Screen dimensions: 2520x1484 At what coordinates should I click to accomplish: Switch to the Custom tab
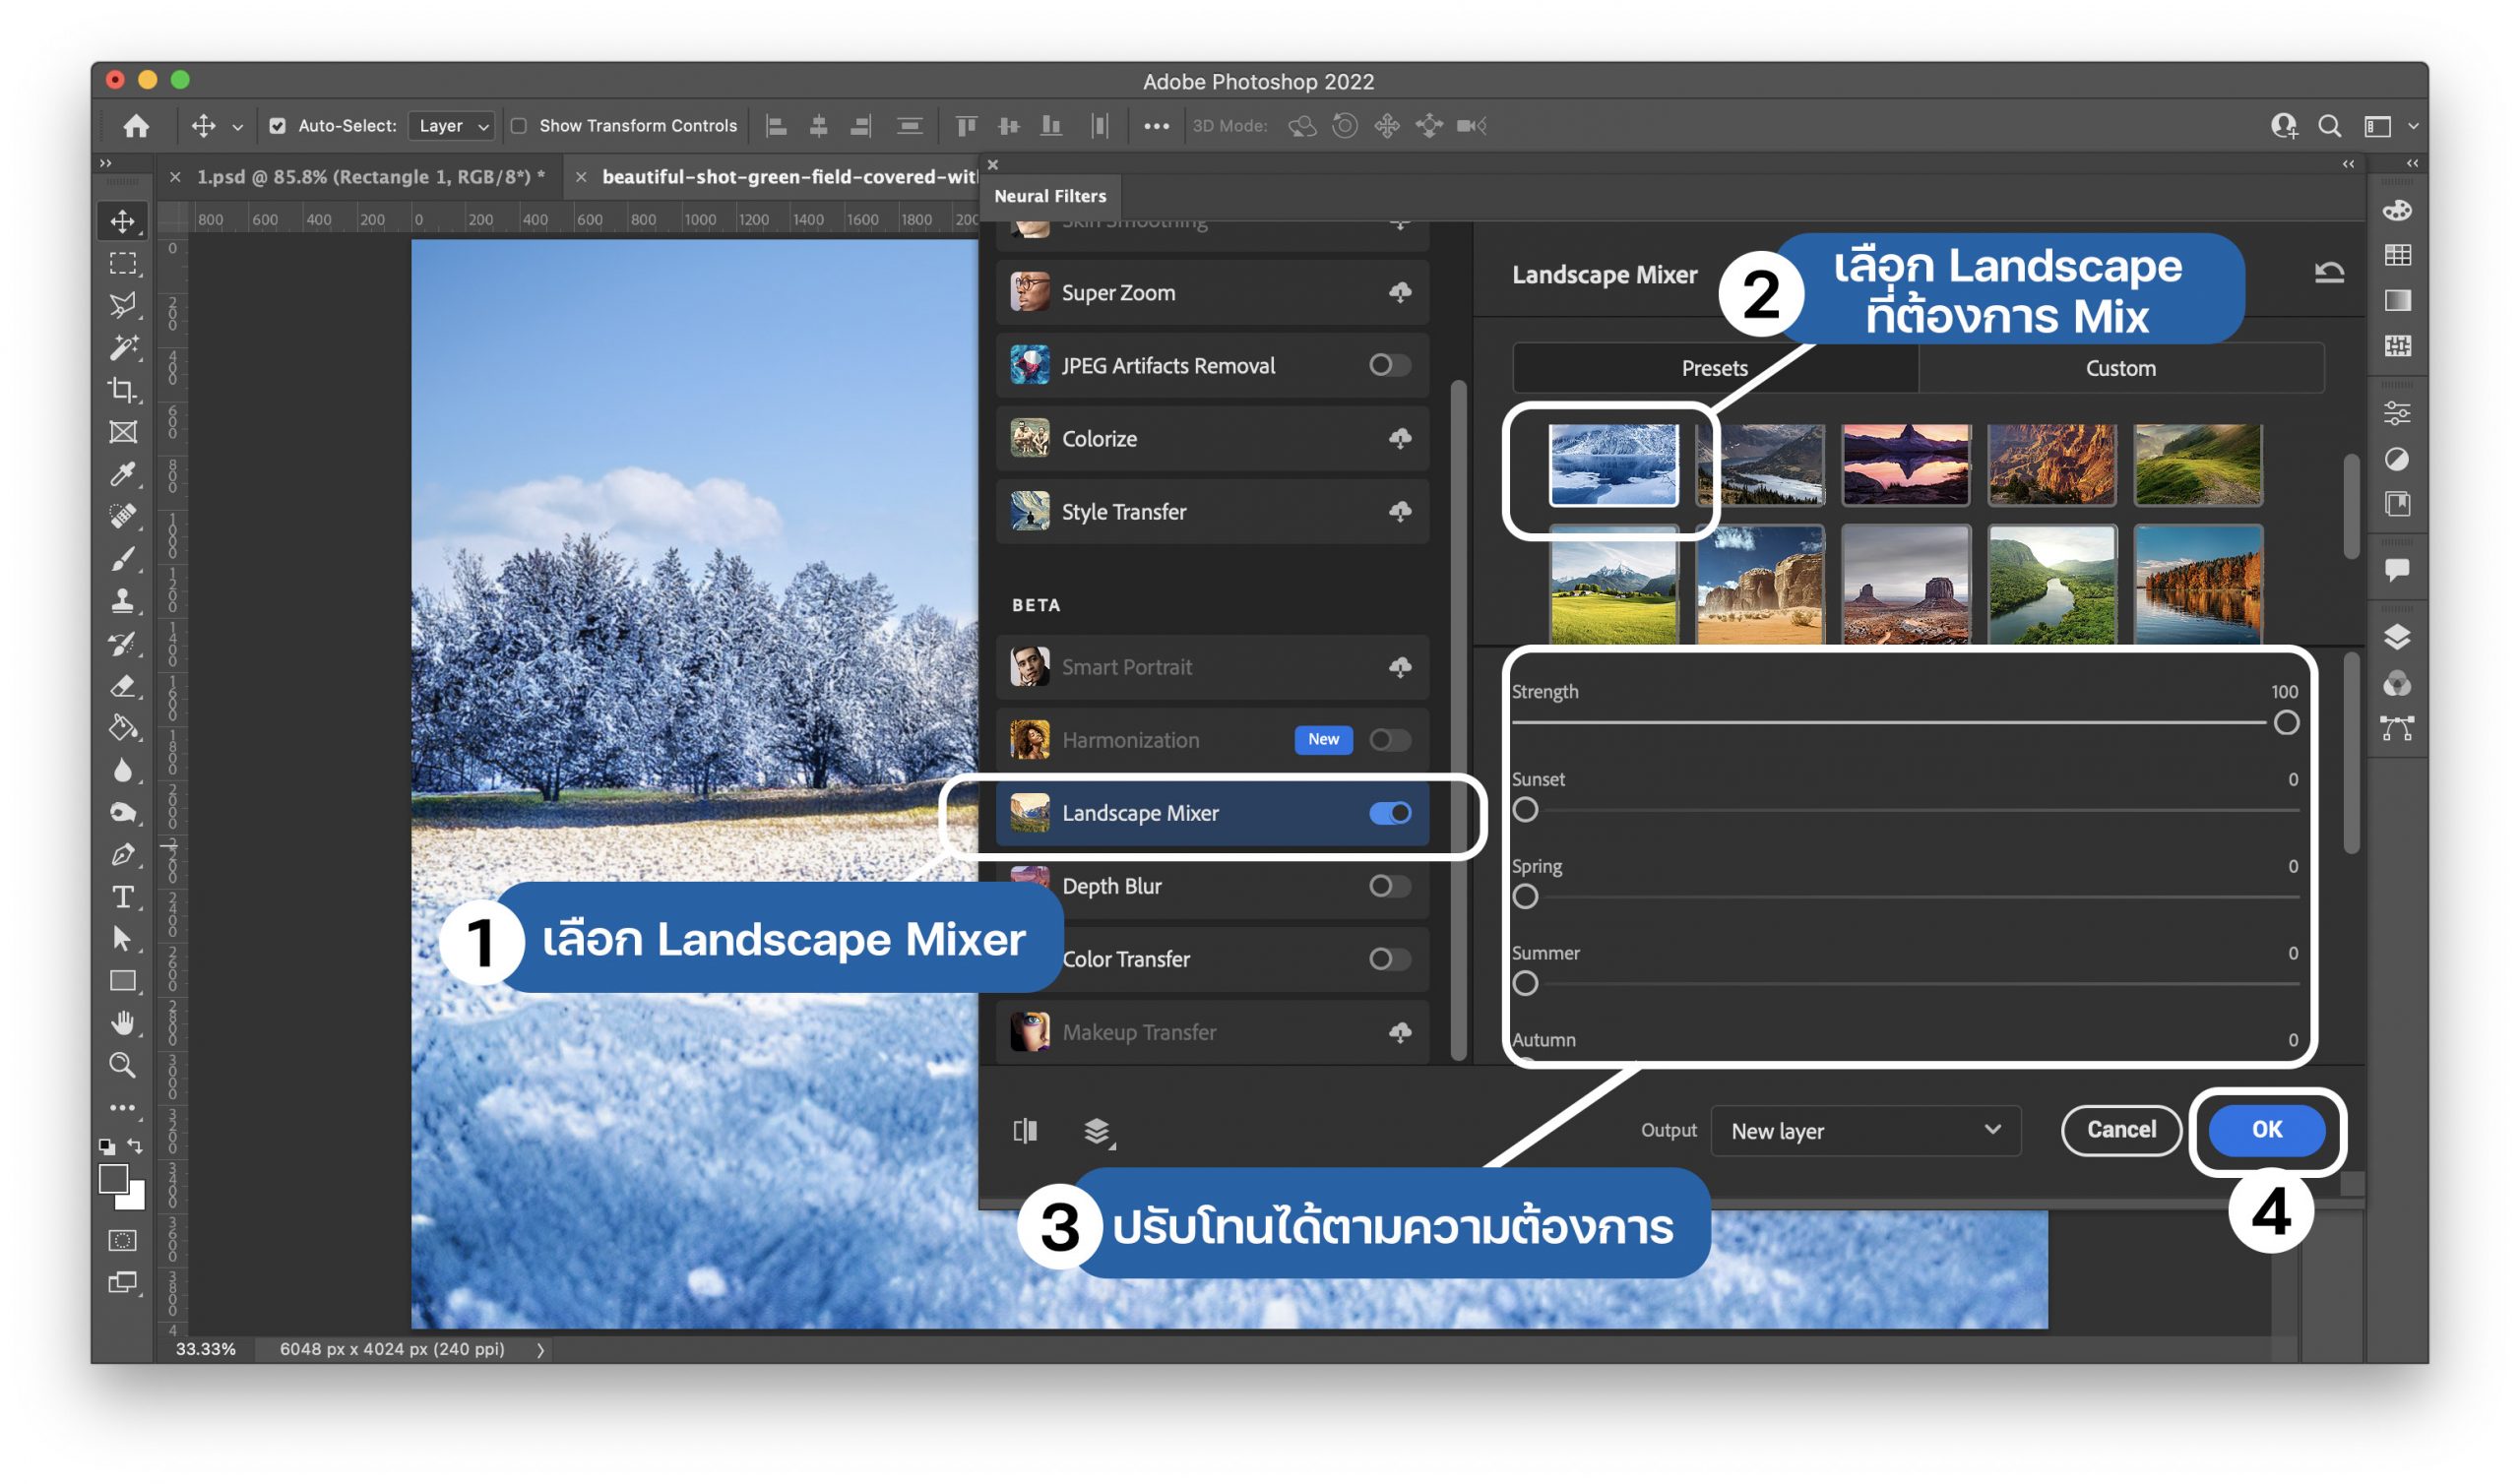pyautogui.click(x=2120, y=368)
